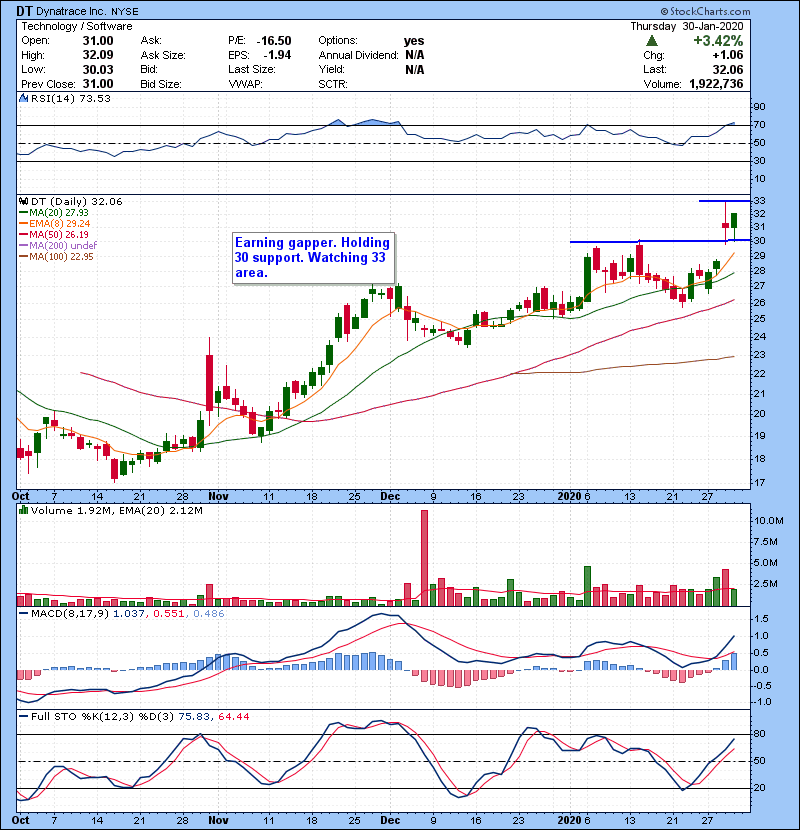Click the Options value yes
Viewport: 800px width, 830px height.
coord(414,41)
